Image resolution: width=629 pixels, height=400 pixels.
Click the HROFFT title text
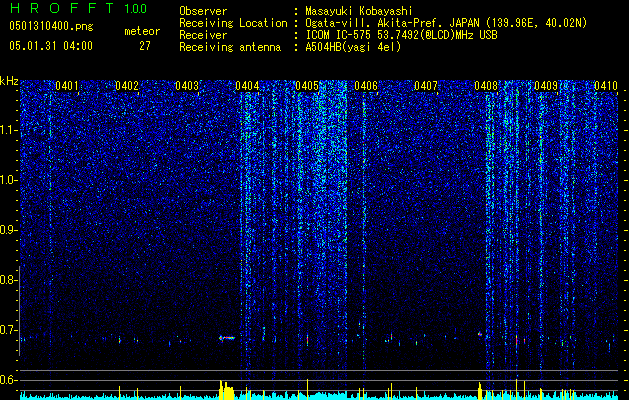click(x=62, y=8)
